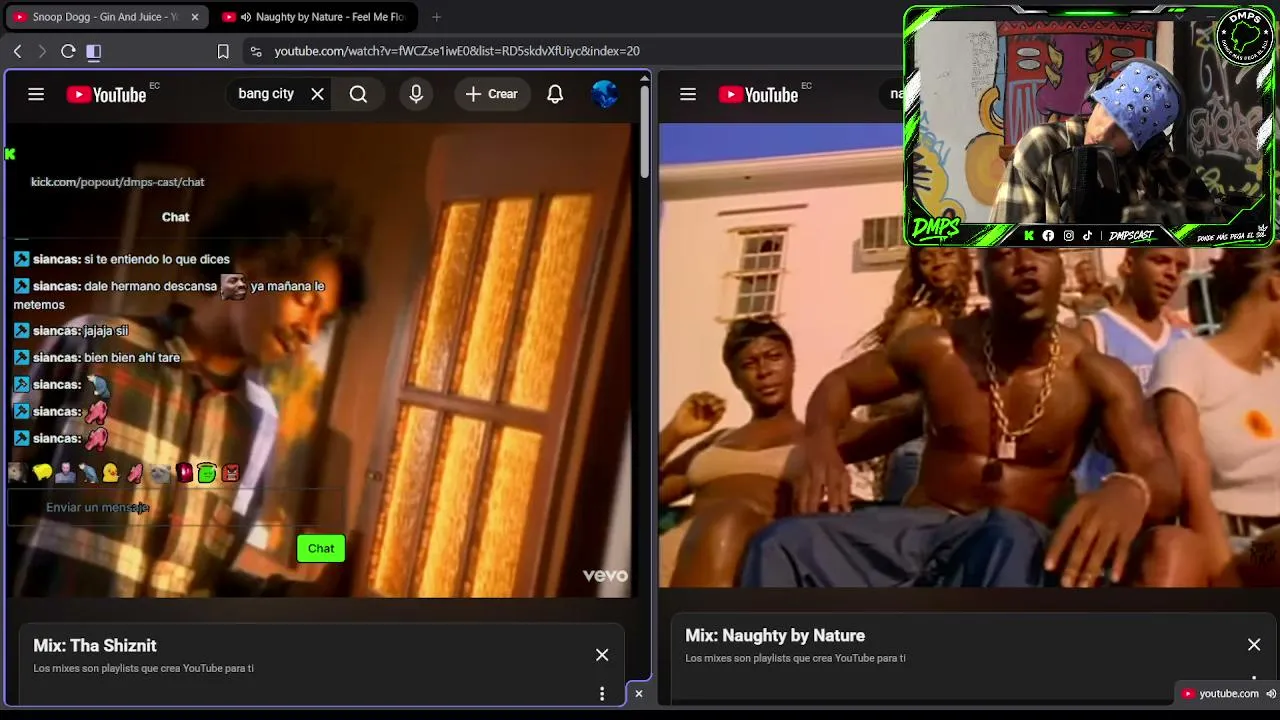This screenshot has height=720, width=1280.
Task: Pick the green frog face emote
Action: point(207,473)
